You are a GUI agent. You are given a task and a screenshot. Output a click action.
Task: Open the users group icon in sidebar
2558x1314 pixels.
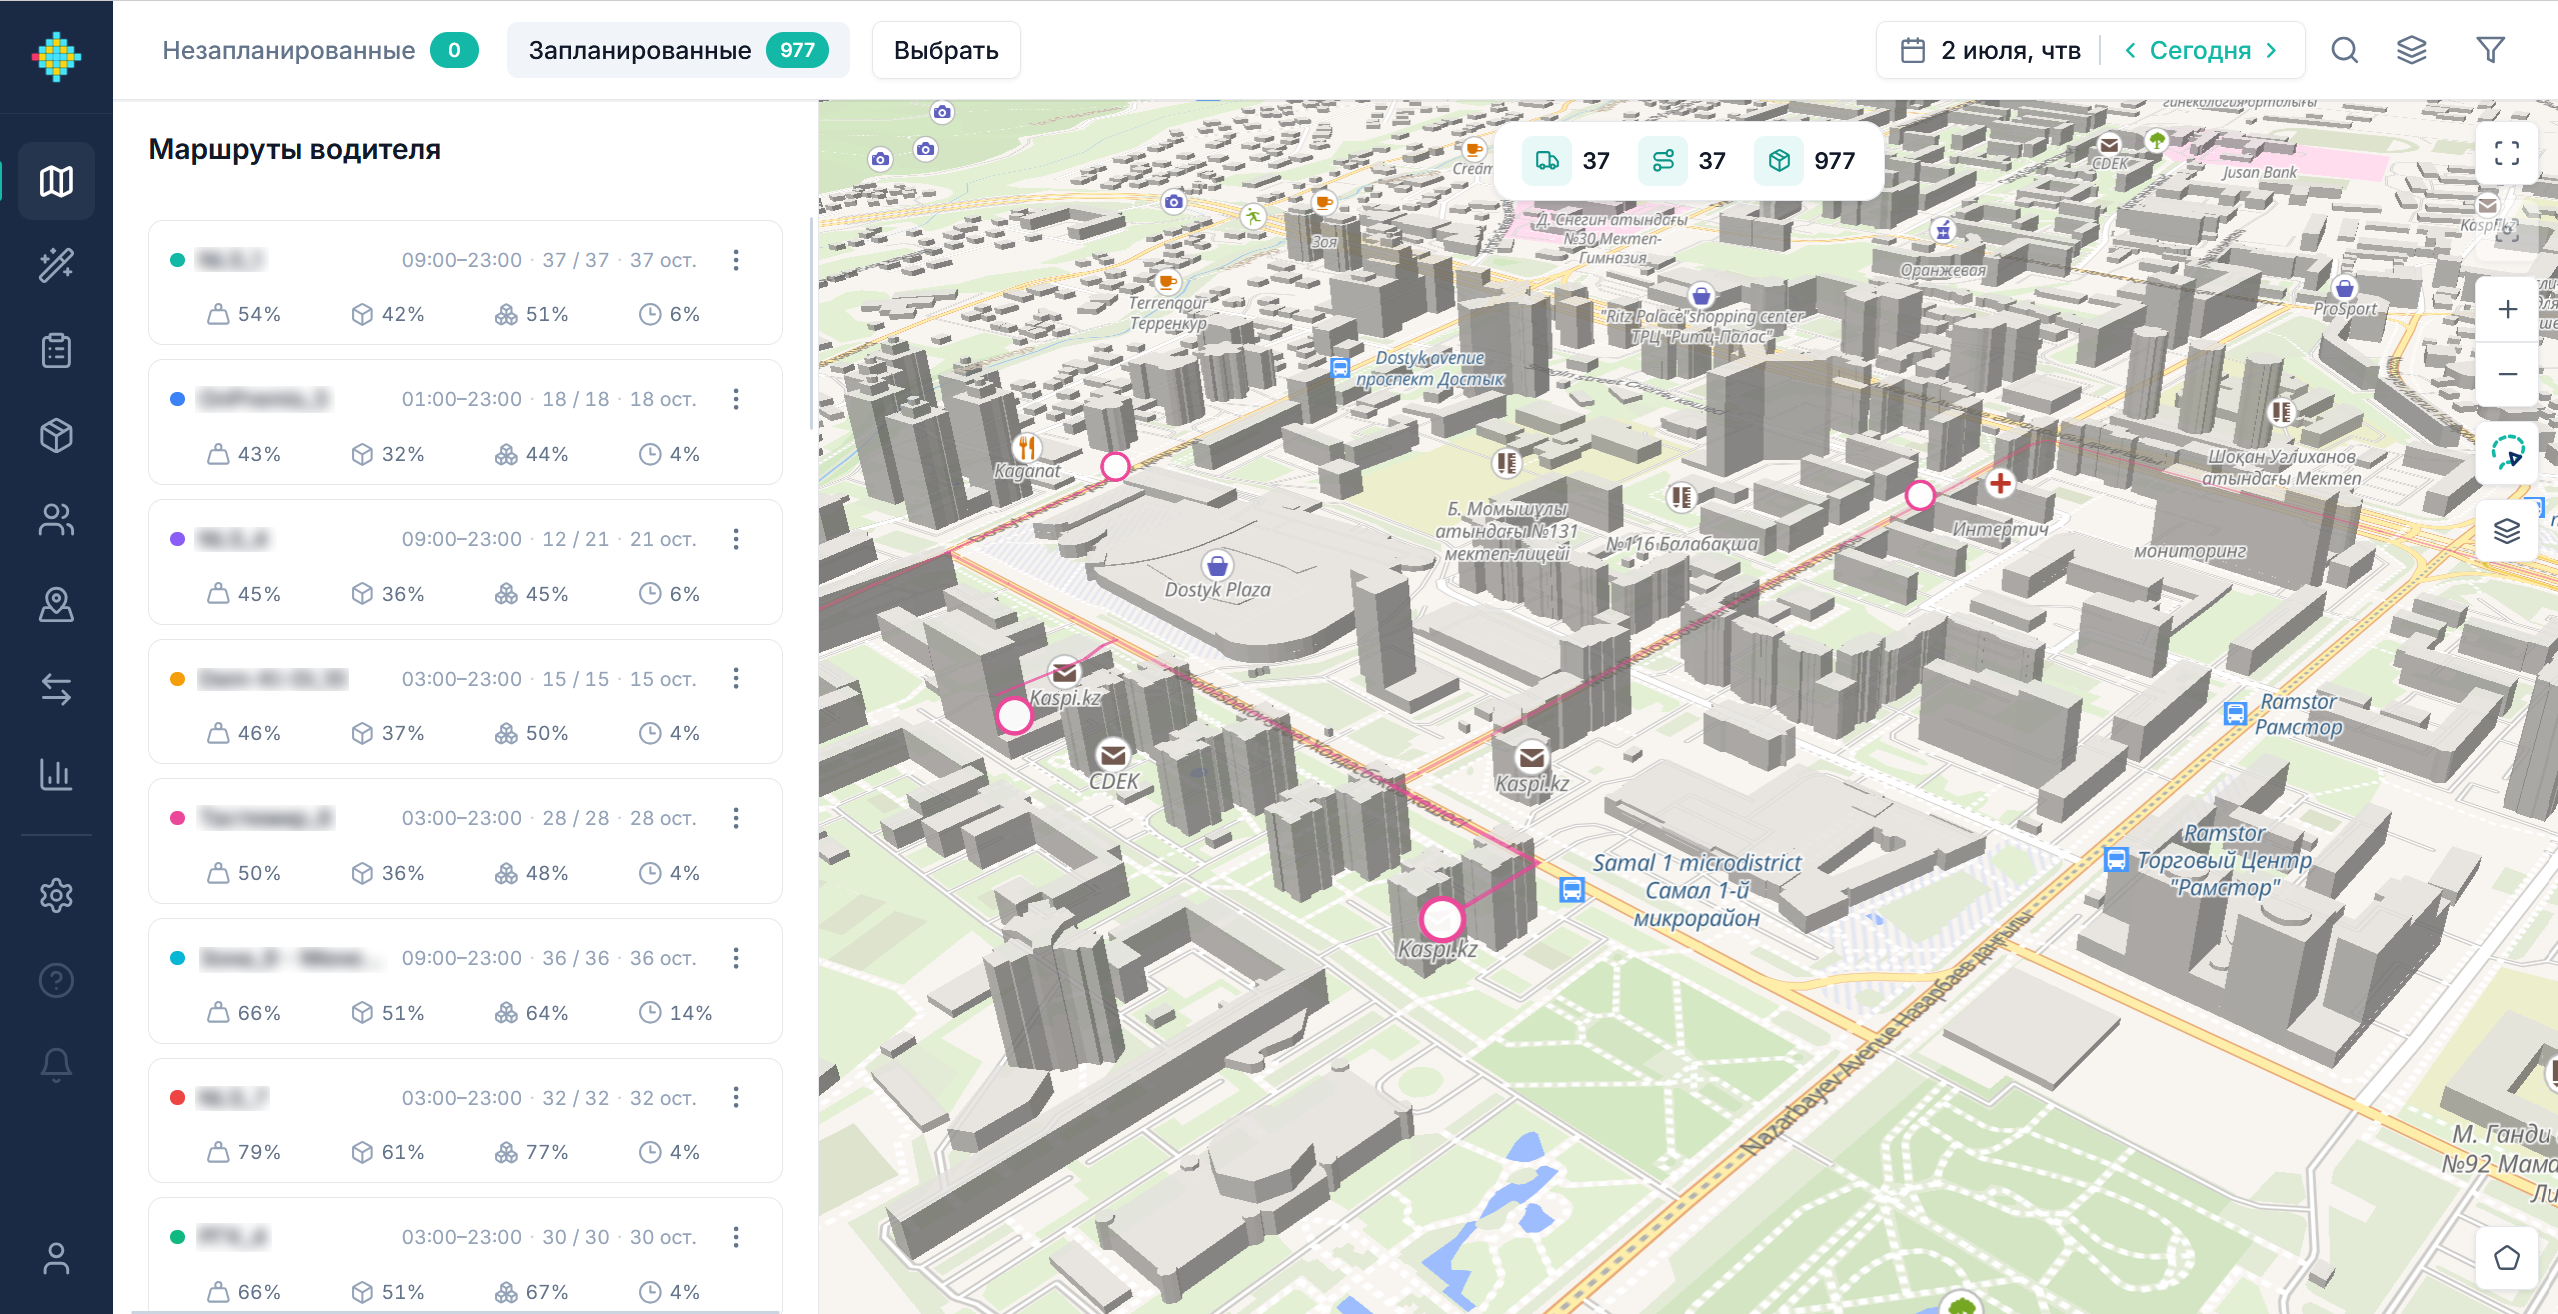56,520
